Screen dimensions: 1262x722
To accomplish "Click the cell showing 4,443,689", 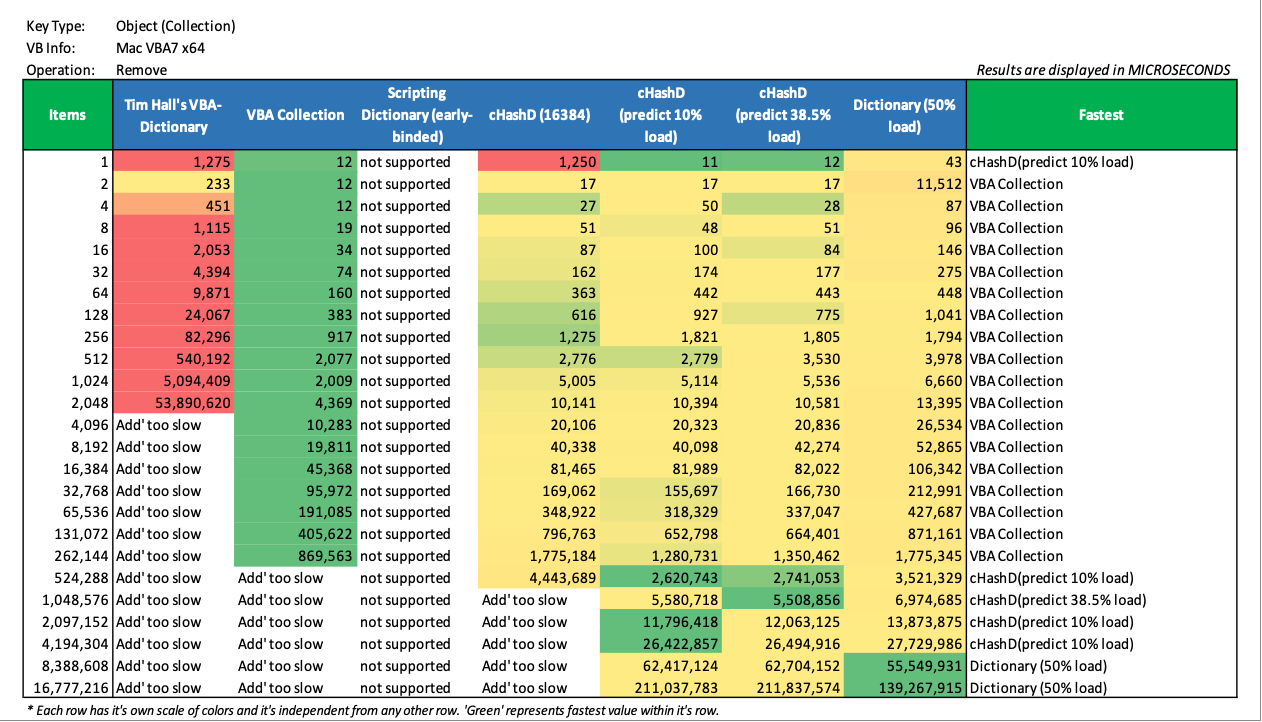I will coord(539,578).
